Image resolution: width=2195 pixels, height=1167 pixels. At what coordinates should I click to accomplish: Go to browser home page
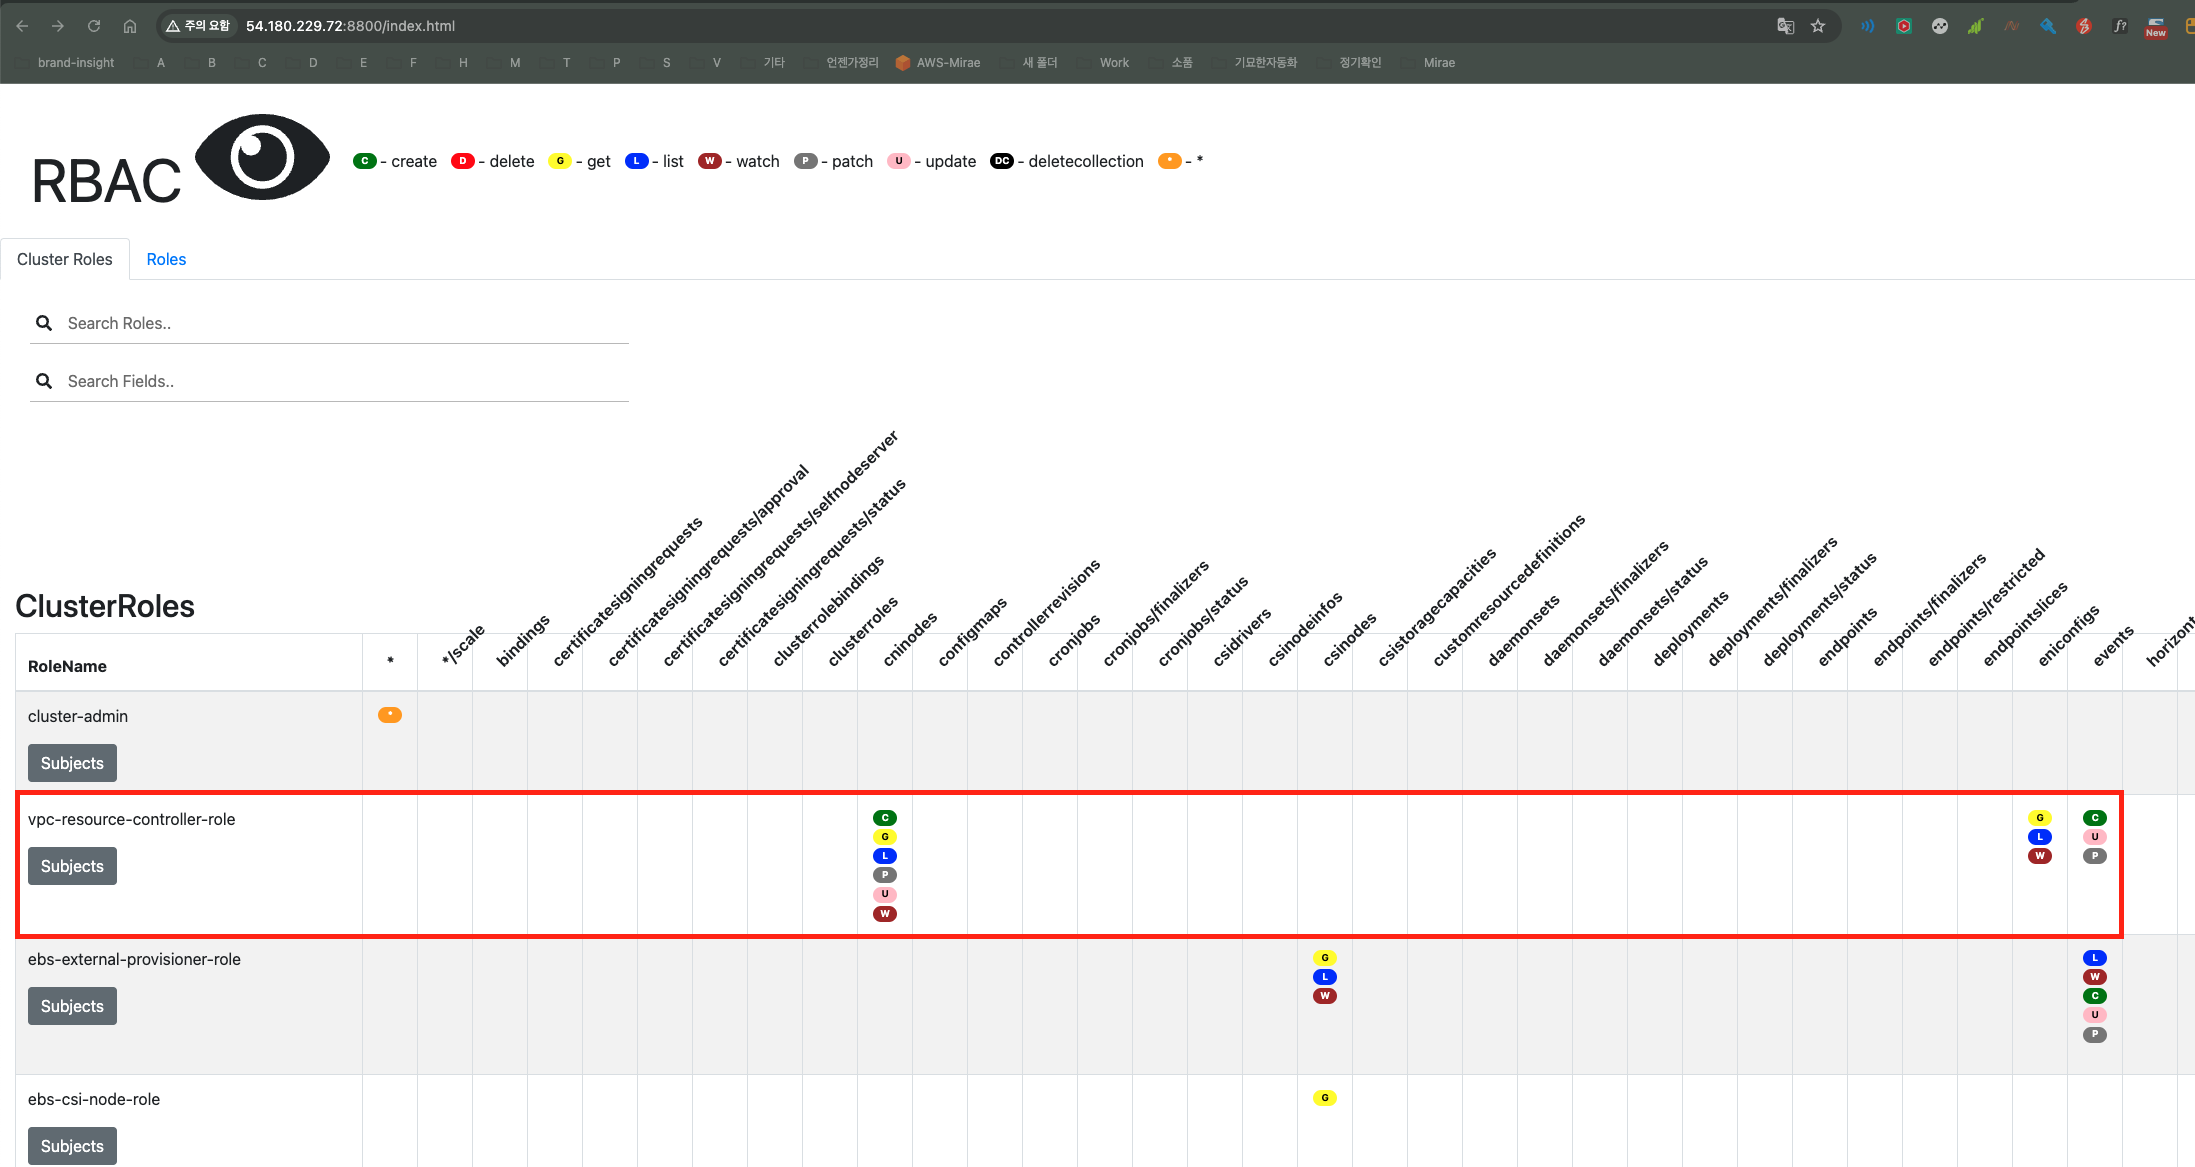(x=130, y=26)
